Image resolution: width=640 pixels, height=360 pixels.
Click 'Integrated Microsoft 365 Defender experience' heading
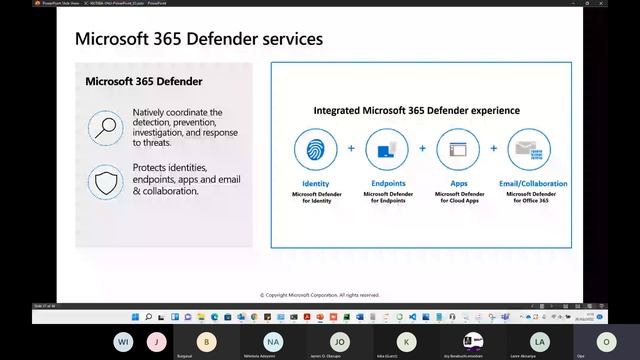(x=416, y=111)
